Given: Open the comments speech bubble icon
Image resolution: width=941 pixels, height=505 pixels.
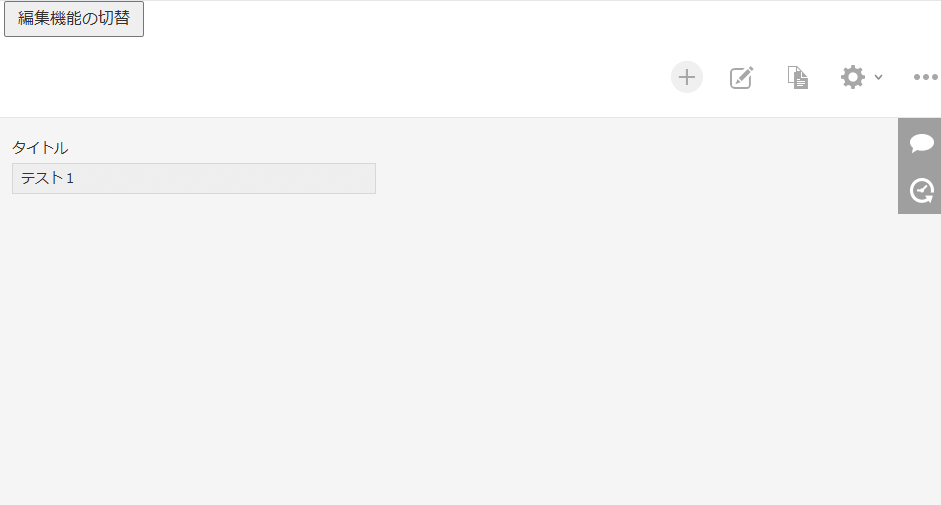Looking at the screenshot, I should coord(921,143).
